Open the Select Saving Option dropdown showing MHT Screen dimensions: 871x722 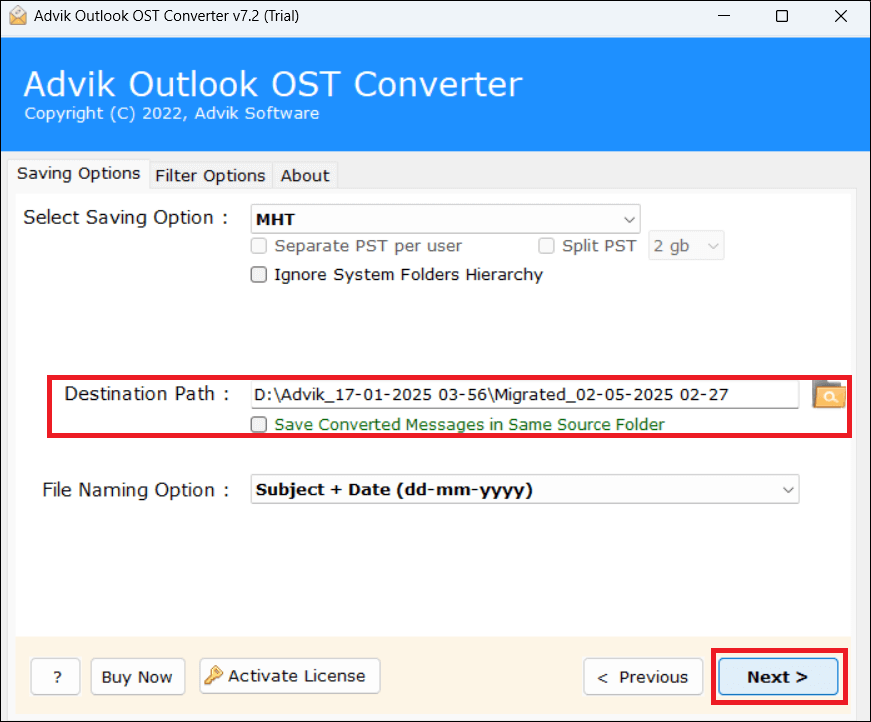coord(445,219)
